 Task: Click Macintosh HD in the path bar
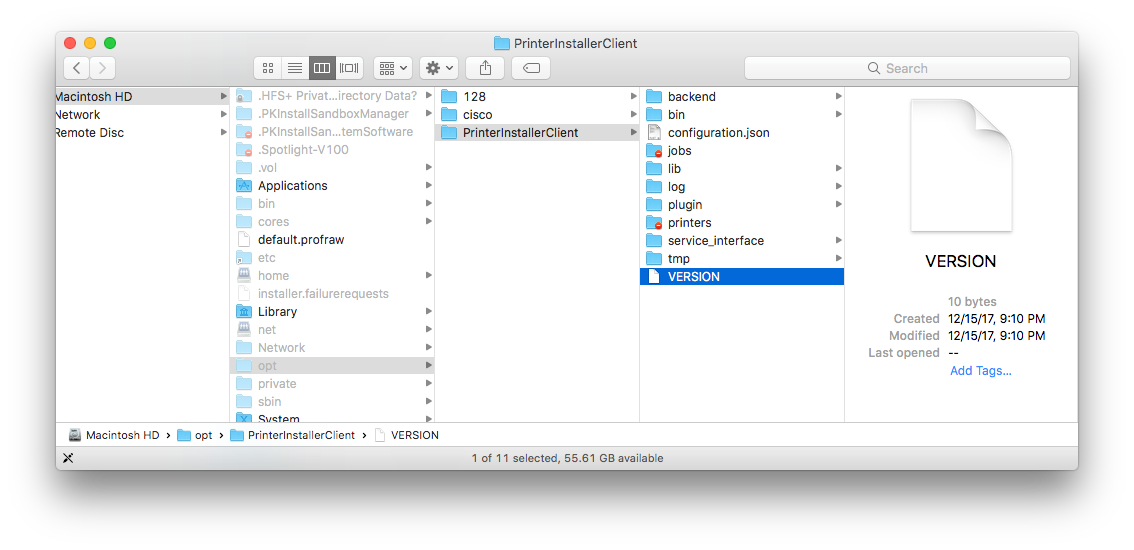[114, 435]
